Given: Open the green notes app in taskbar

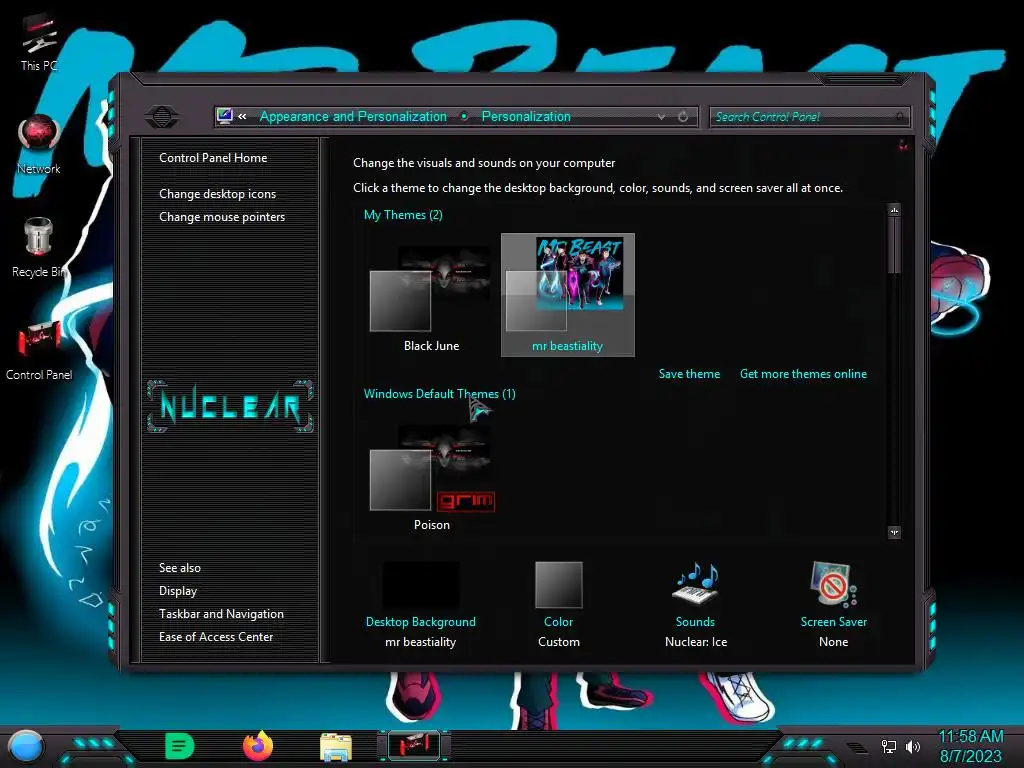Looking at the screenshot, I should click(180, 746).
